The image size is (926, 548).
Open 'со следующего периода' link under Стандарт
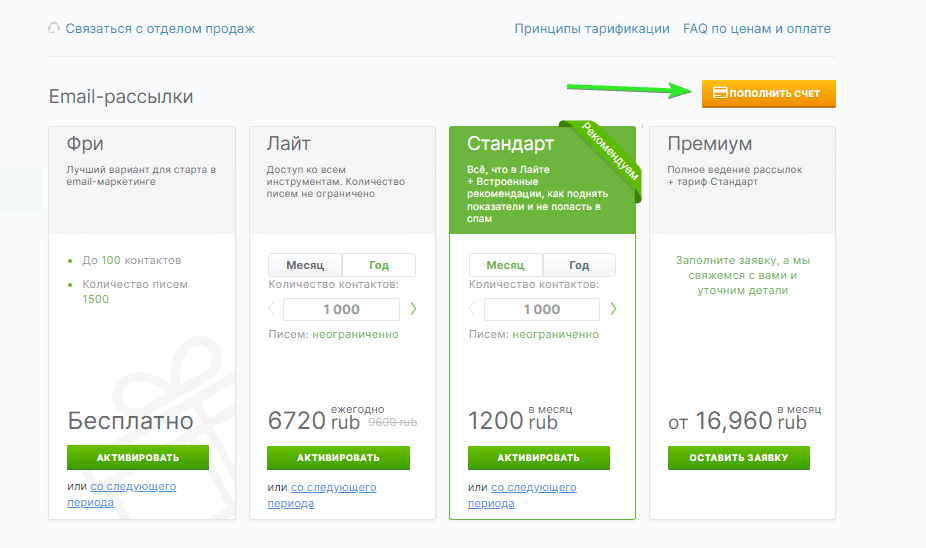click(x=522, y=495)
